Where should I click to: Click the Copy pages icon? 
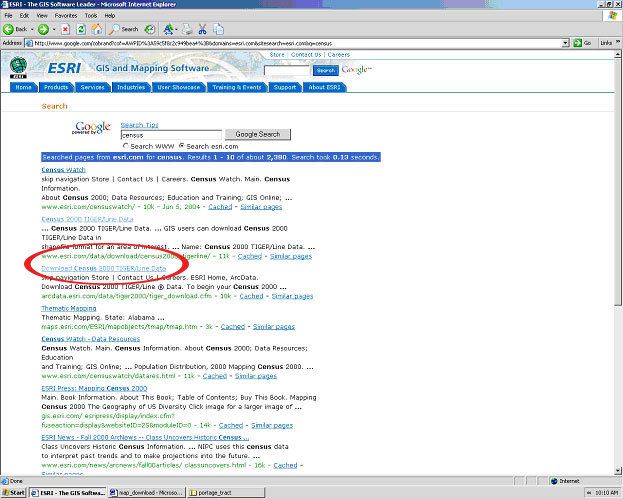(218, 29)
